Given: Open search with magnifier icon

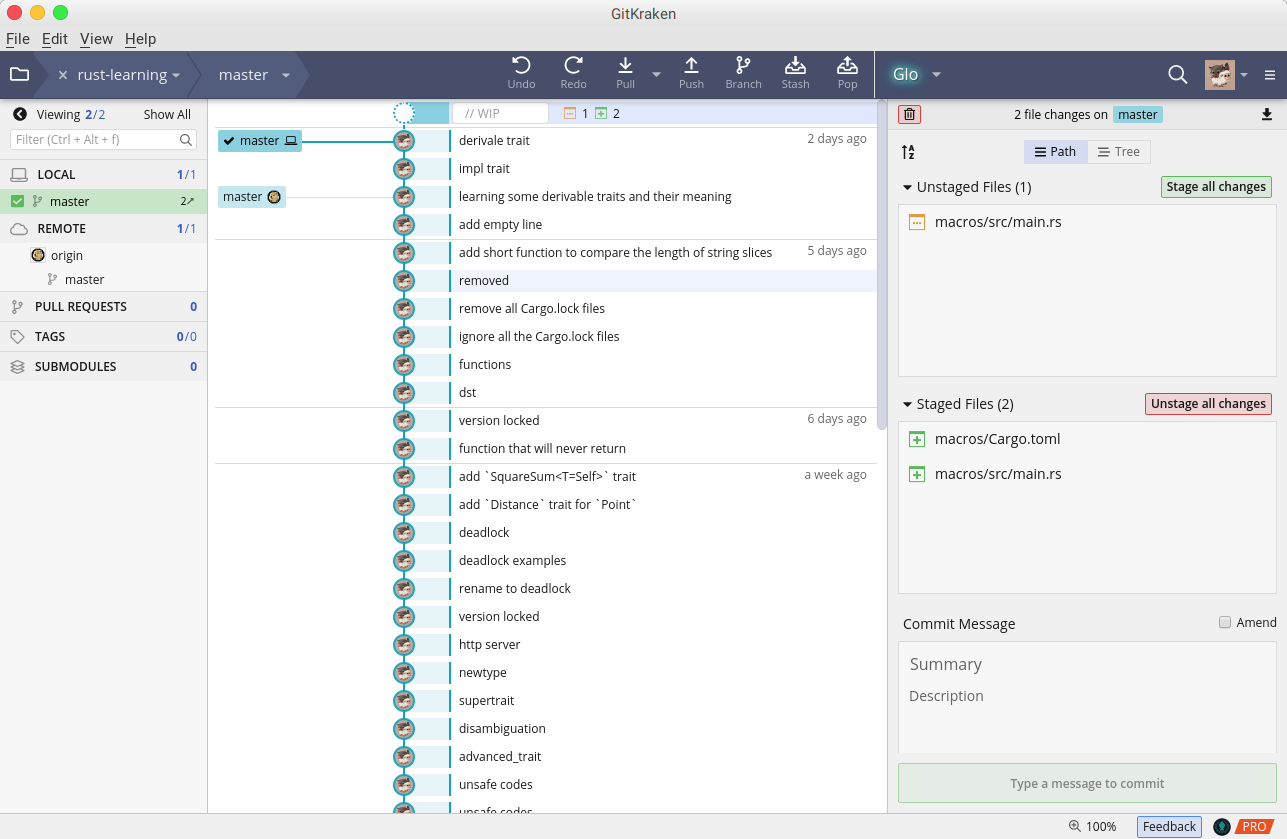Looking at the screenshot, I should coord(1178,74).
